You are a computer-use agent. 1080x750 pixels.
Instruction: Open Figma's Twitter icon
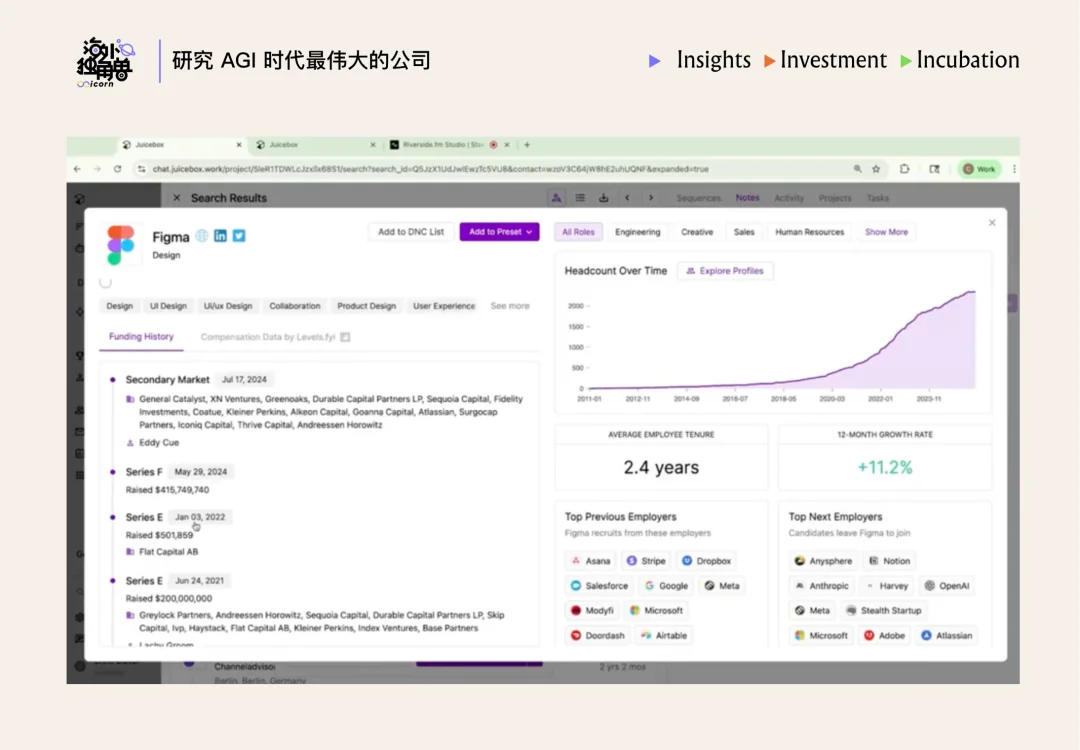(238, 235)
